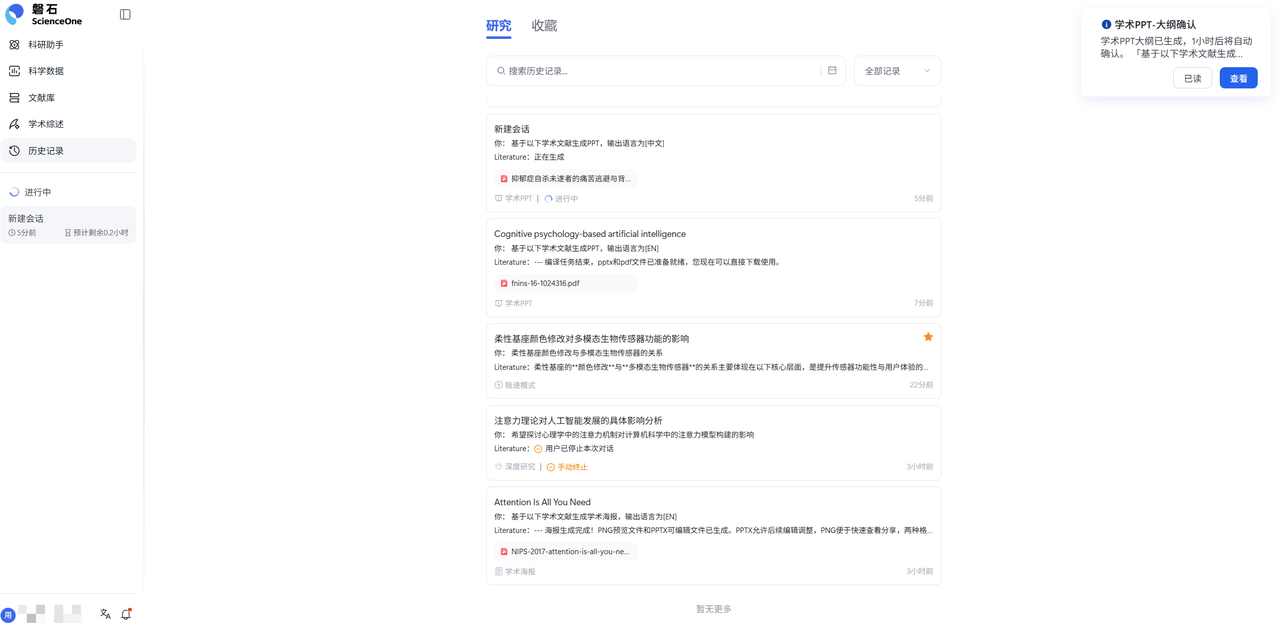The width and height of the screenshot is (1280, 630).
Task: Open the language switcher
Action: pyautogui.click(x=104, y=613)
